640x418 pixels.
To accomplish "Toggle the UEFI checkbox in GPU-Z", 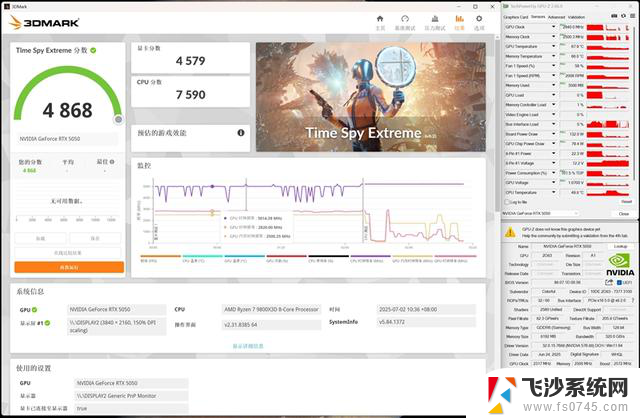I will pos(619,282).
